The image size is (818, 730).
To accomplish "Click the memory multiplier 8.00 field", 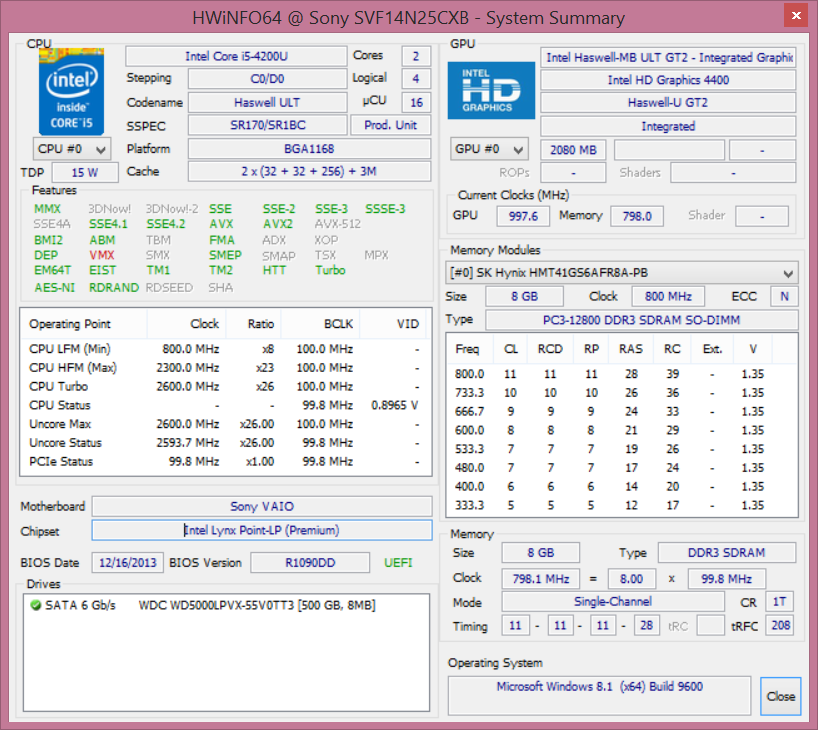I will [631, 579].
